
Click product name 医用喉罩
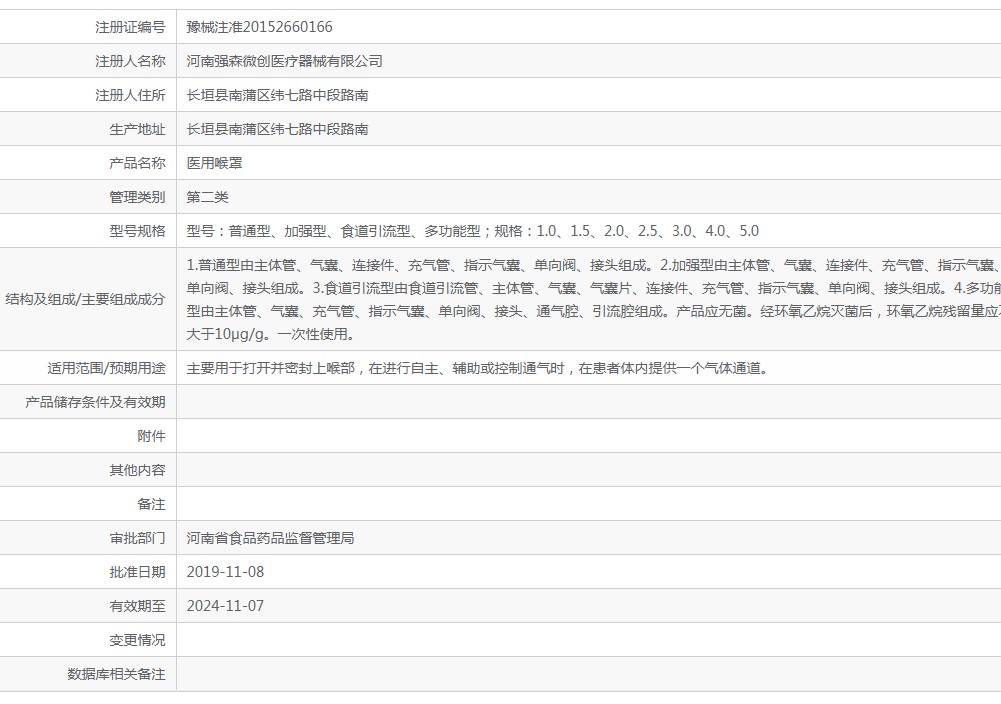tap(214, 163)
